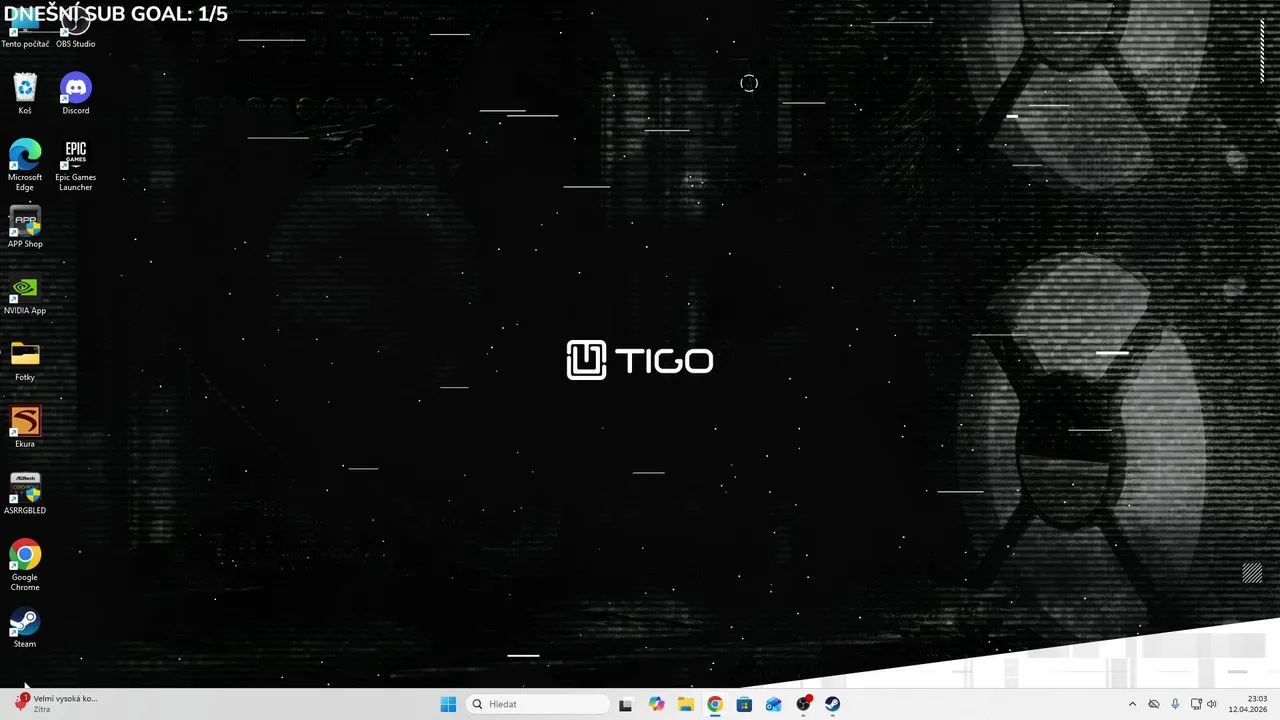Open the Windows Start menu
Image resolution: width=1280 pixels, height=720 pixels.
tap(448, 704)
